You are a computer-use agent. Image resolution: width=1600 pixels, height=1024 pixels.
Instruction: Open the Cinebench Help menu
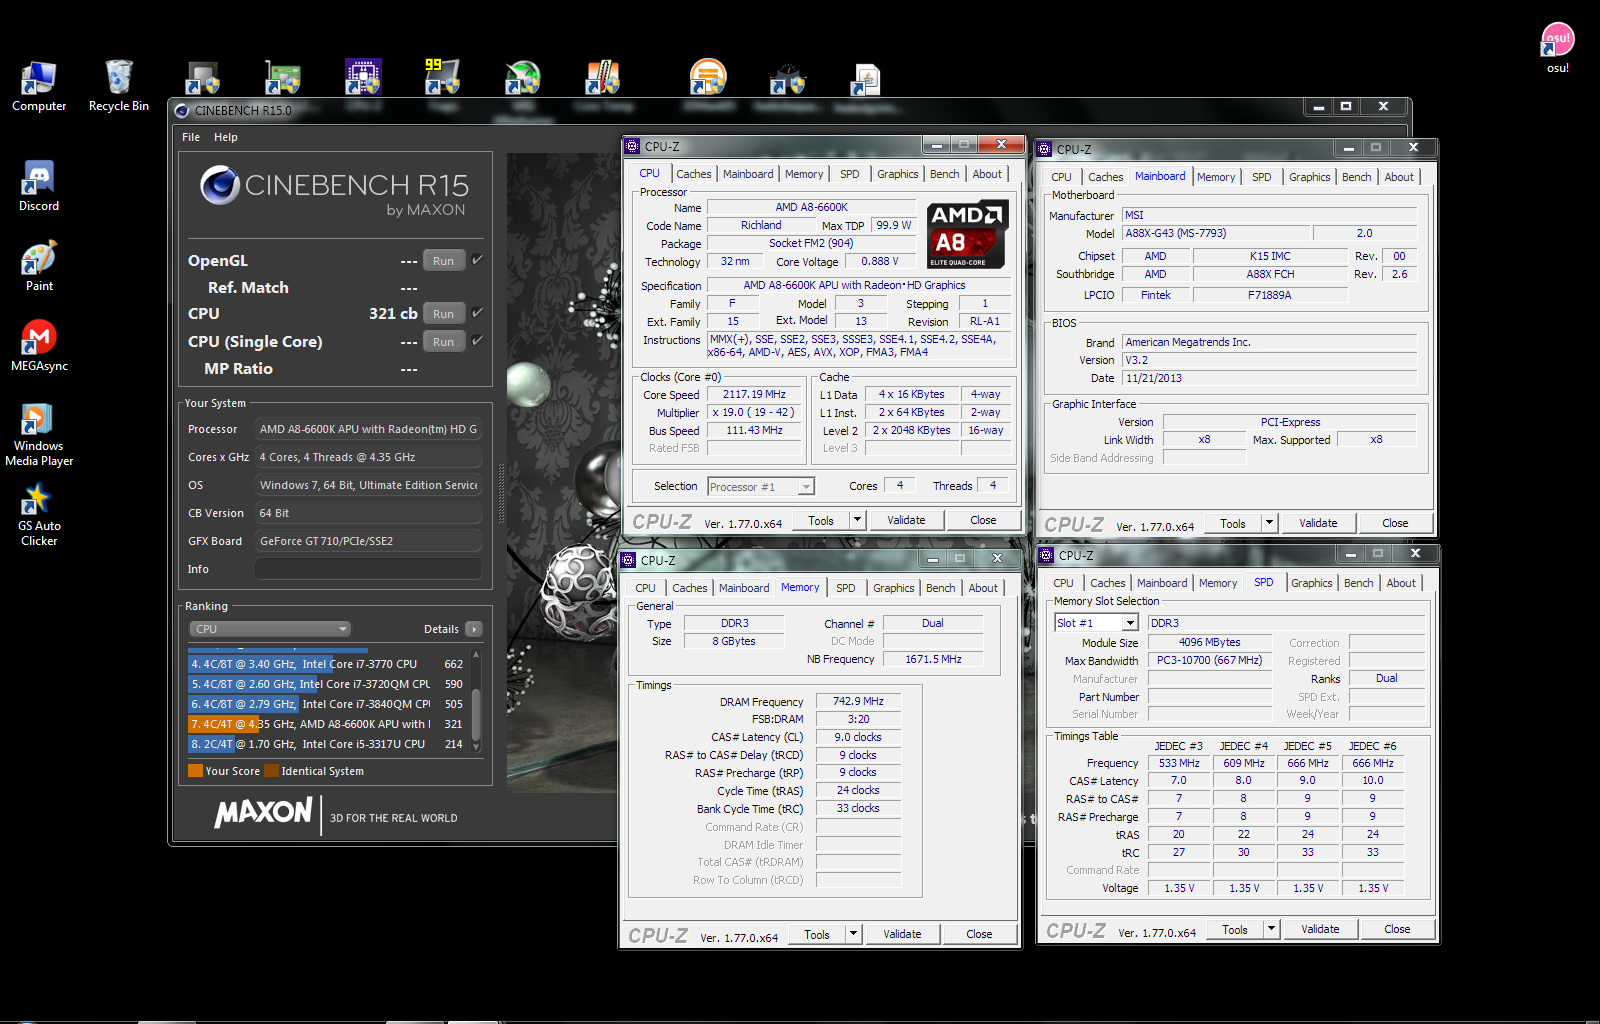pos(226,137)
